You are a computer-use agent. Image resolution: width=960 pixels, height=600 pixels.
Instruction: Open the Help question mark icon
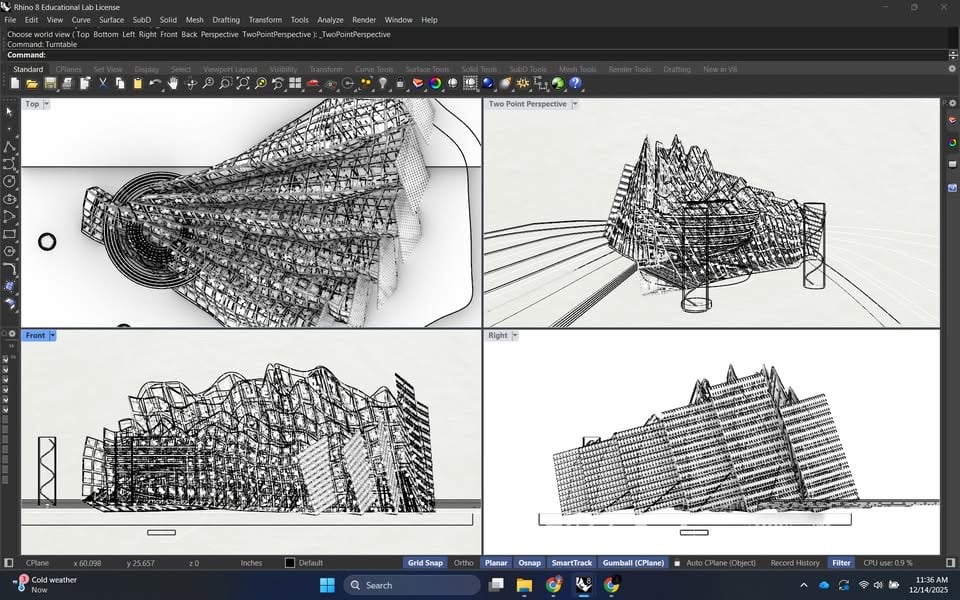click(x=575, y=83)
